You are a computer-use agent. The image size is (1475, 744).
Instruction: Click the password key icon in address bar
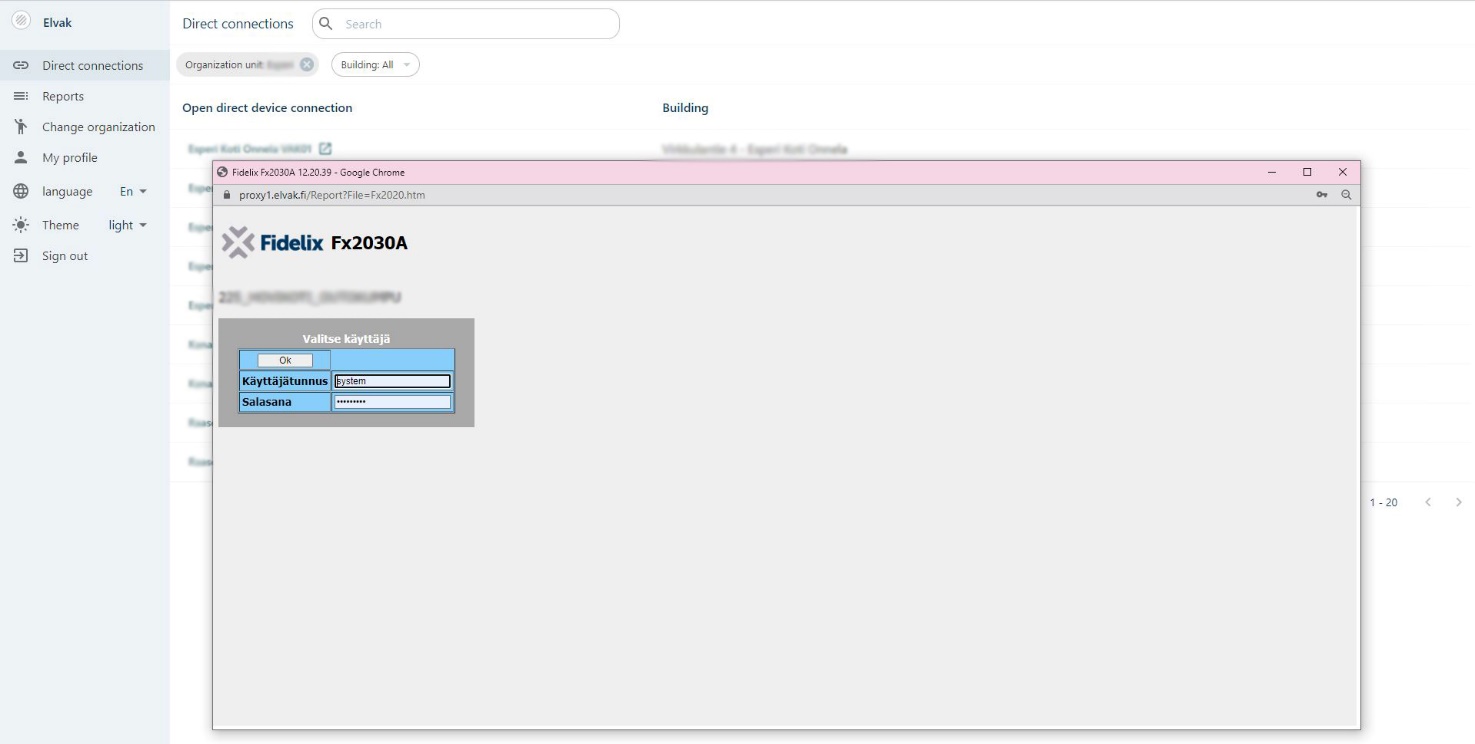[x=1322, y=195]
